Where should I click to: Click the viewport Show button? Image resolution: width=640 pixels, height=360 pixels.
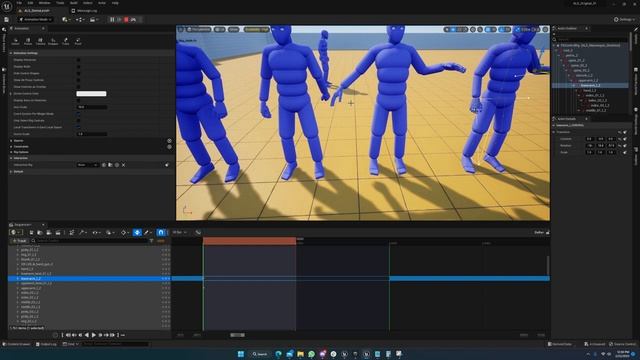(233, 29)
